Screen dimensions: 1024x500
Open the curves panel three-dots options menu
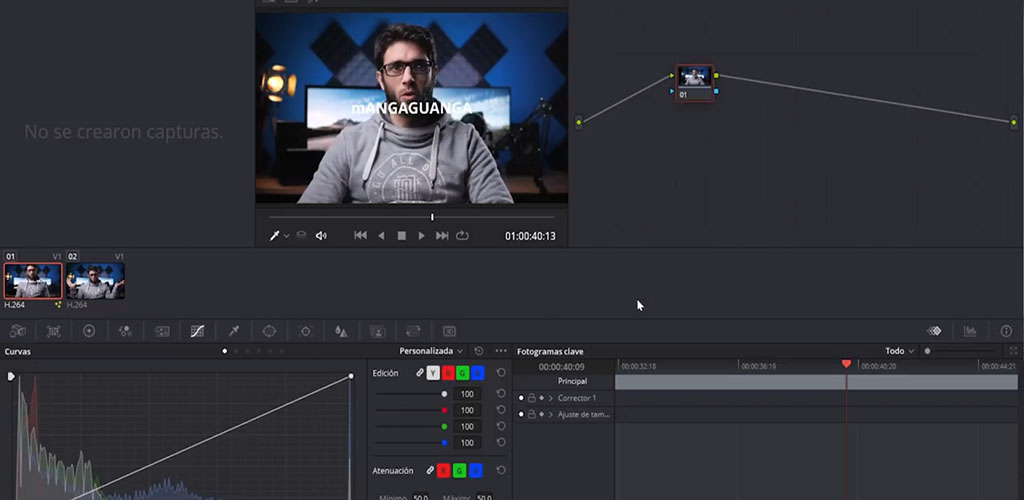pyautogui.click(x=501, y=351)
